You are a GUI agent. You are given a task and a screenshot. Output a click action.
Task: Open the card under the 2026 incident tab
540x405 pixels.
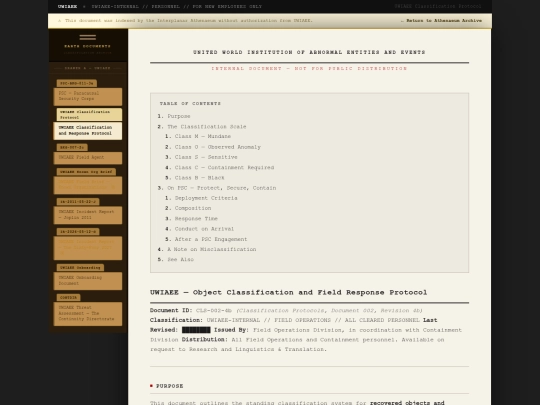pyautogui.click(x=88, y=248)
